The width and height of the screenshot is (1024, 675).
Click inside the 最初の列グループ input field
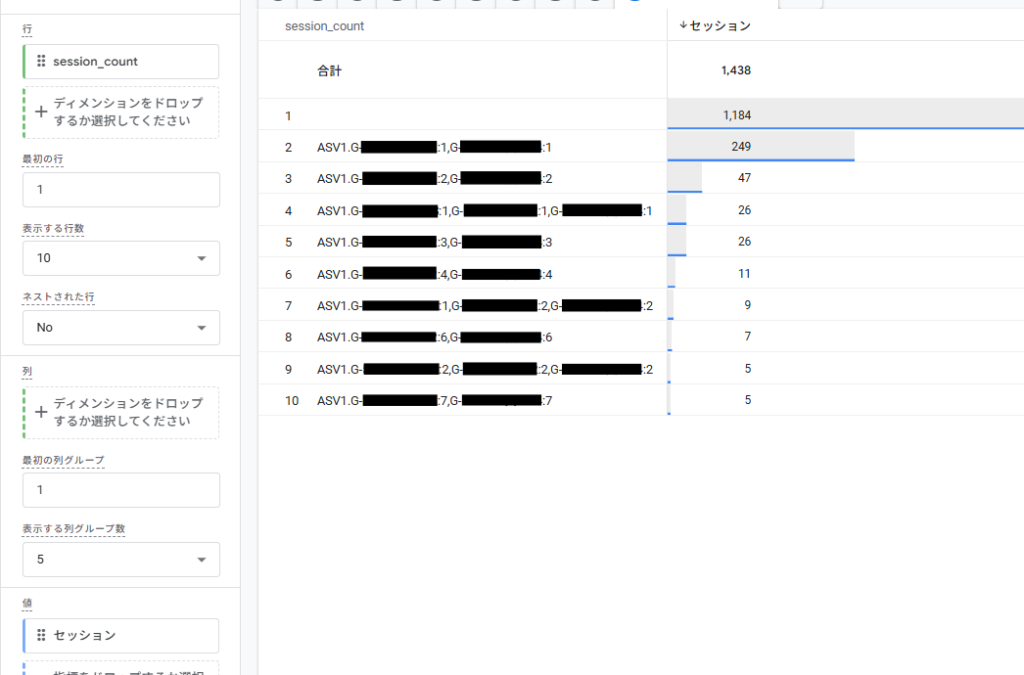point(120,490)
